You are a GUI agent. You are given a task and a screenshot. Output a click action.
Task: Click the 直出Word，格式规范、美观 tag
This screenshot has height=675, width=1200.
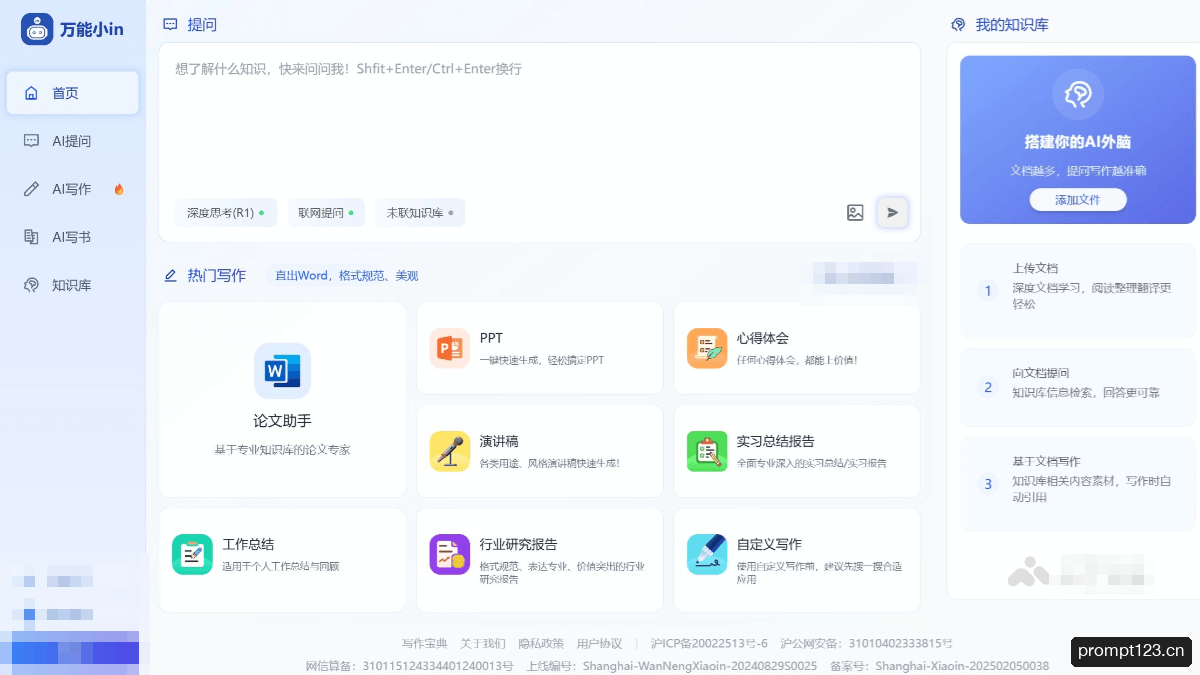pos(347,275)
